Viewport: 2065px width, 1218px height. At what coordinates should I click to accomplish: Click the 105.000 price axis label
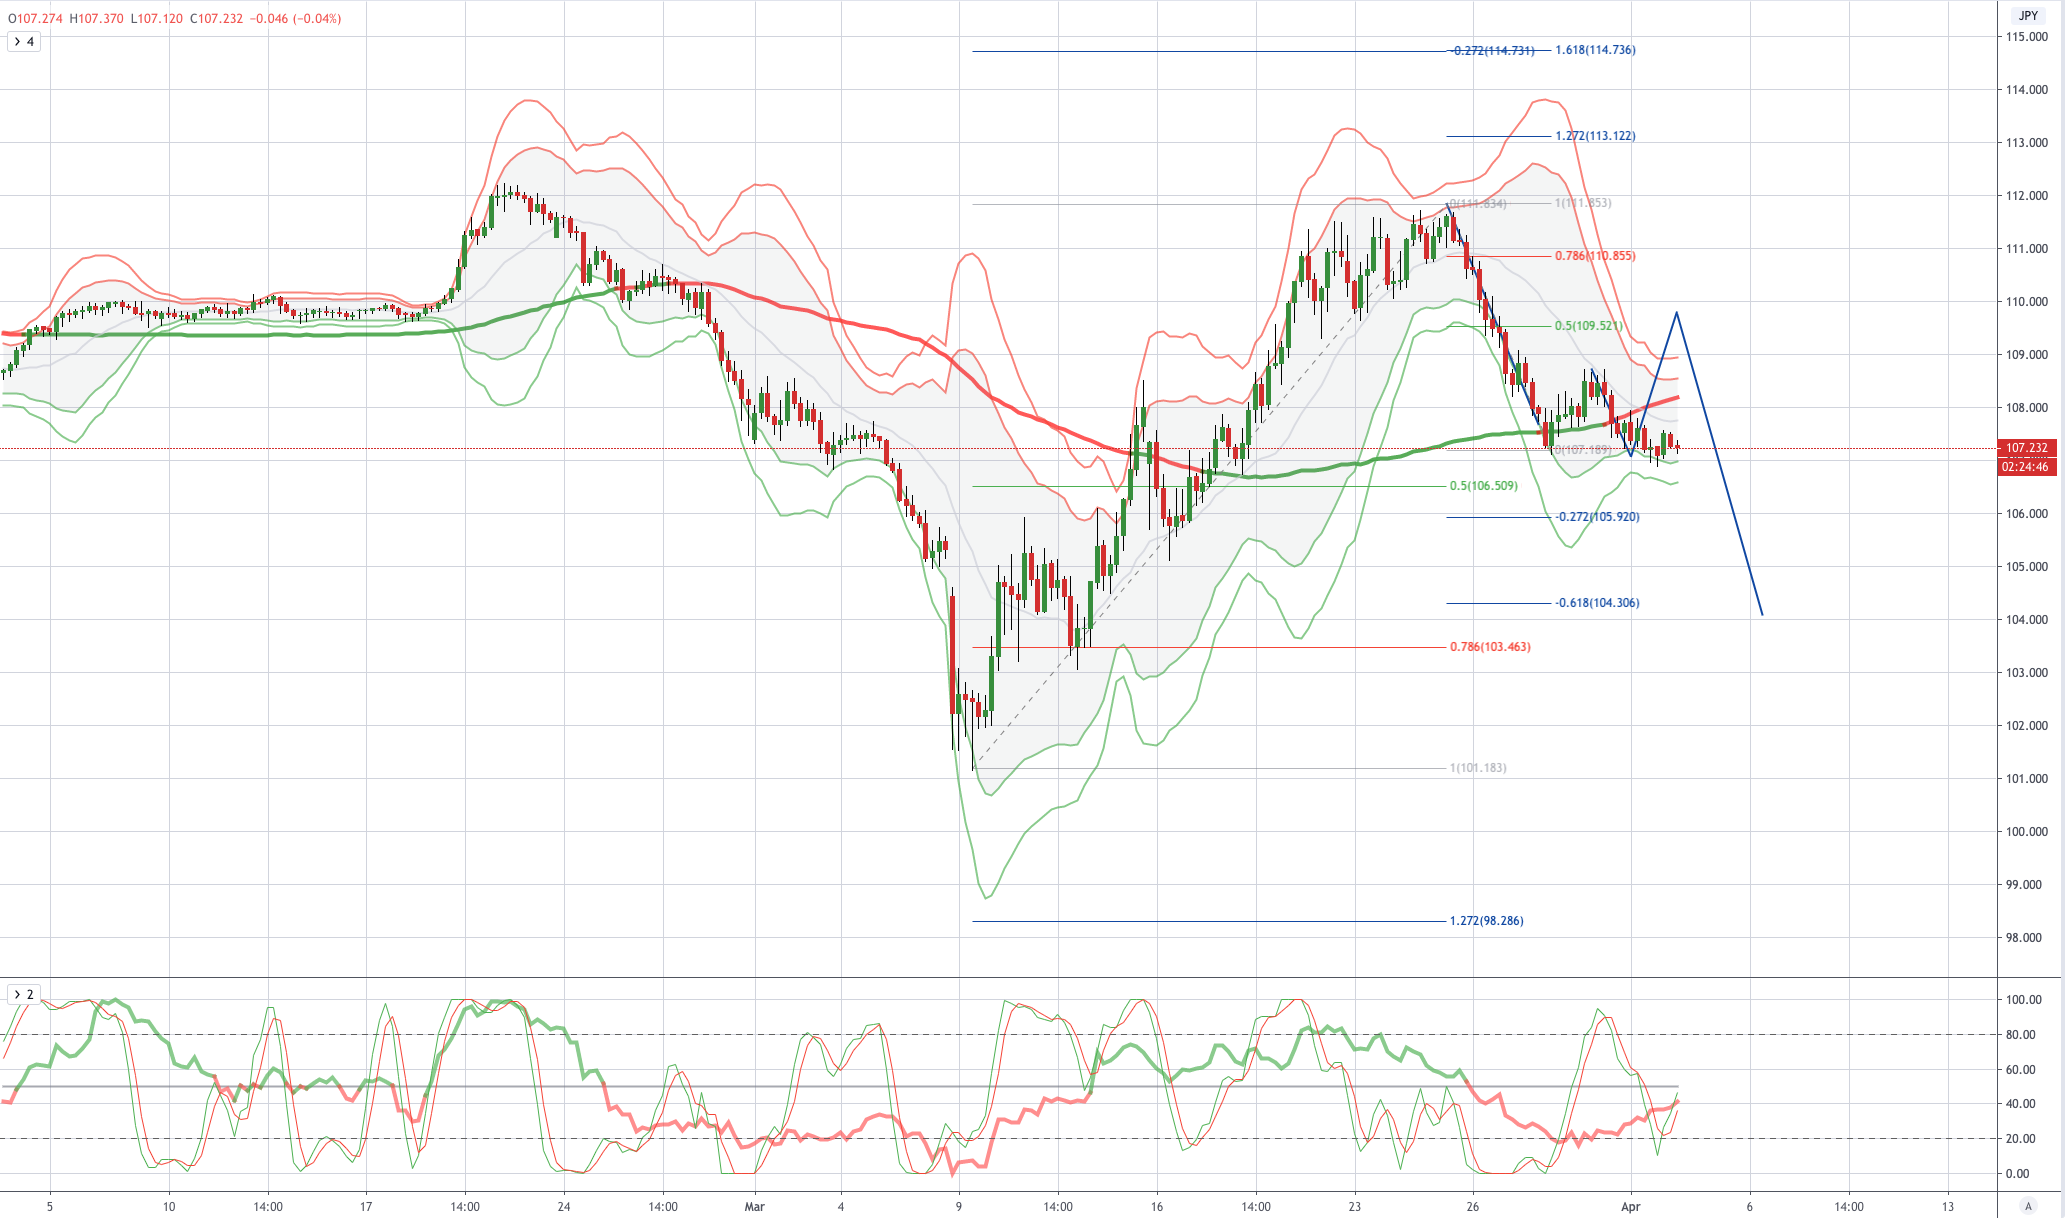(2026, 567)
